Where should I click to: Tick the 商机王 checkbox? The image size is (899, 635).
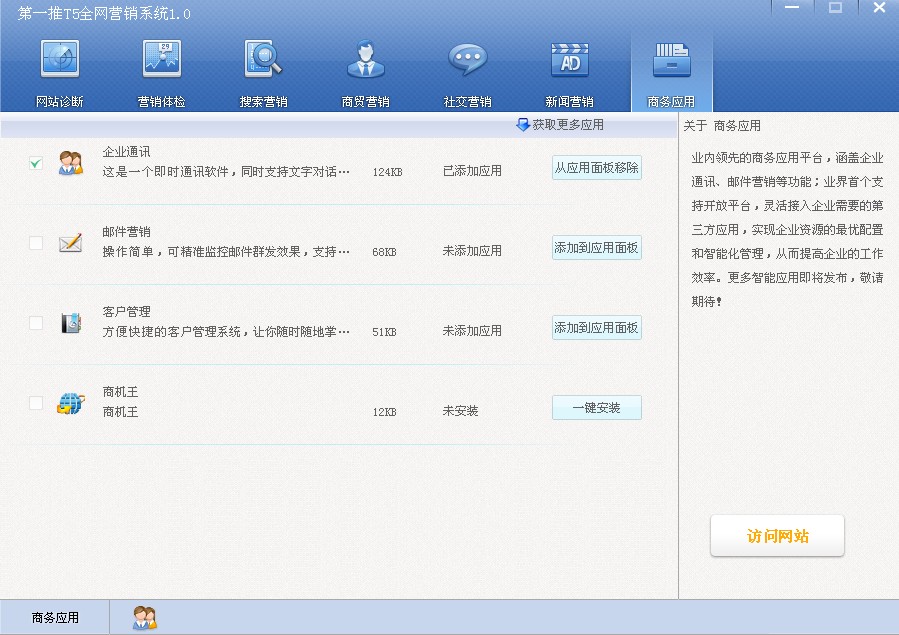click(x=36, y=403)
